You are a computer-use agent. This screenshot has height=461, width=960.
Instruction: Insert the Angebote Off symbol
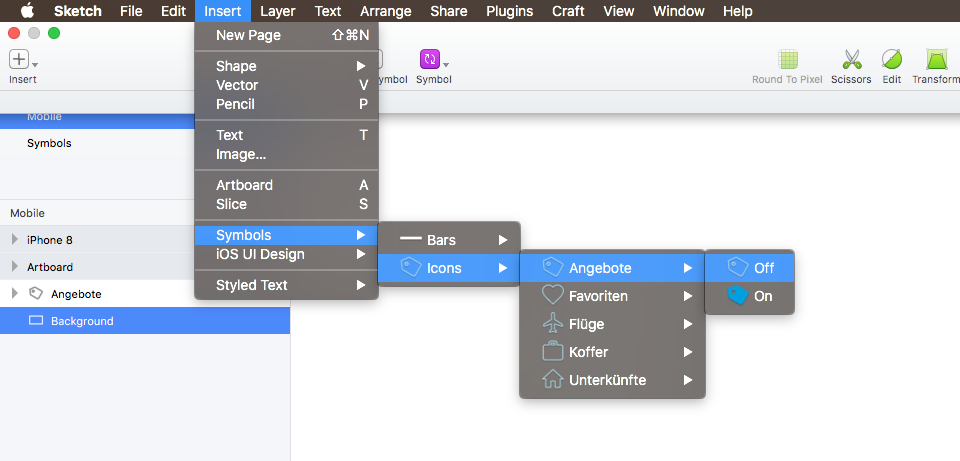point(750,268)
